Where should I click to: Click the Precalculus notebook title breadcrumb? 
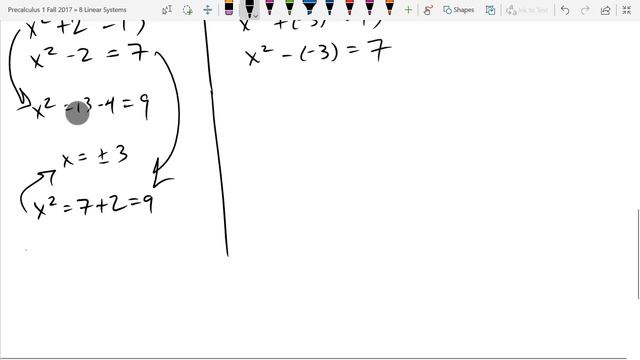(67, 9)
